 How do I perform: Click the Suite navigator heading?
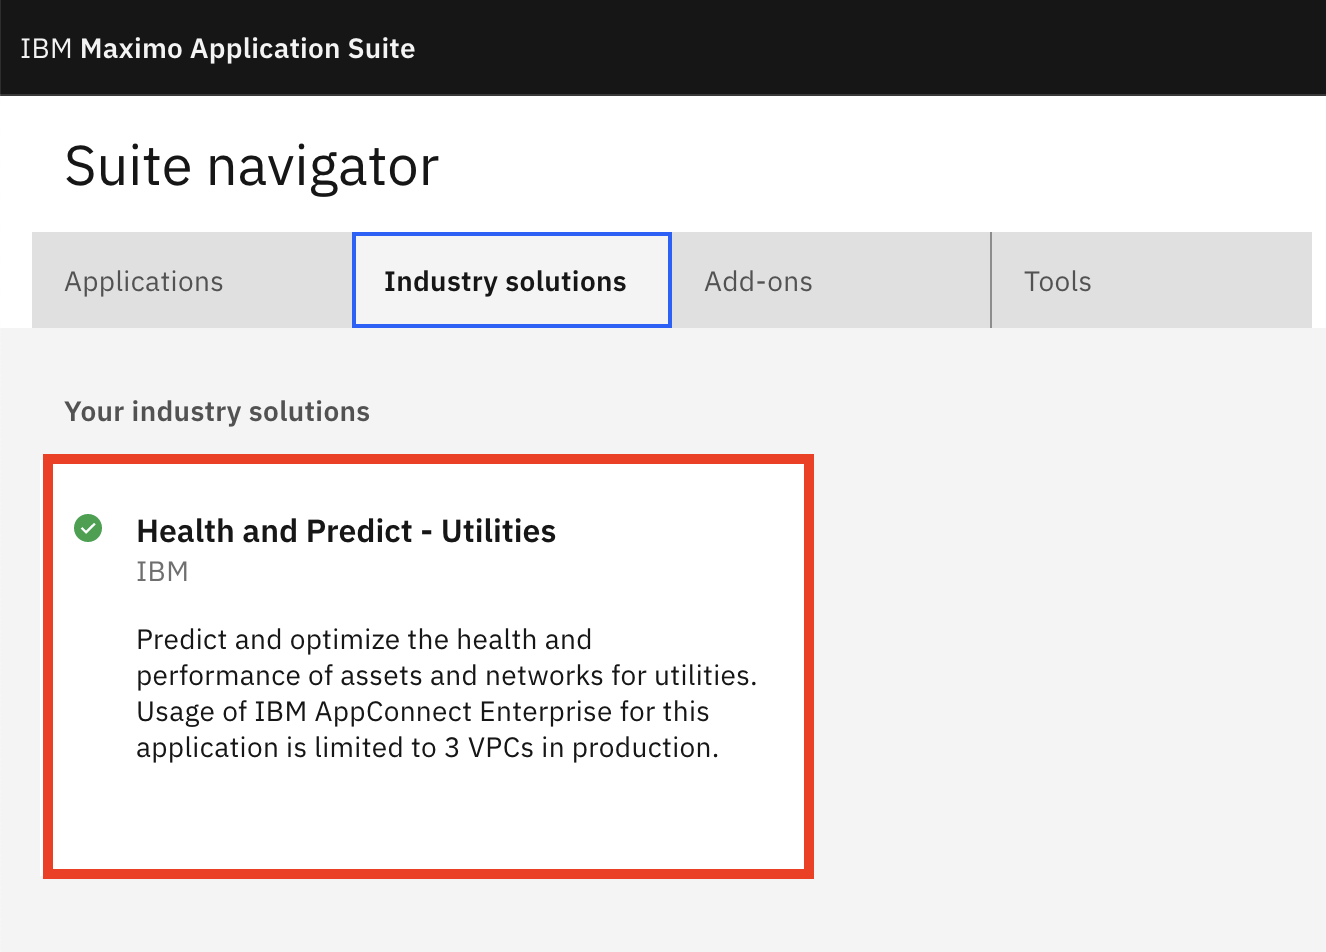[252, 166]
